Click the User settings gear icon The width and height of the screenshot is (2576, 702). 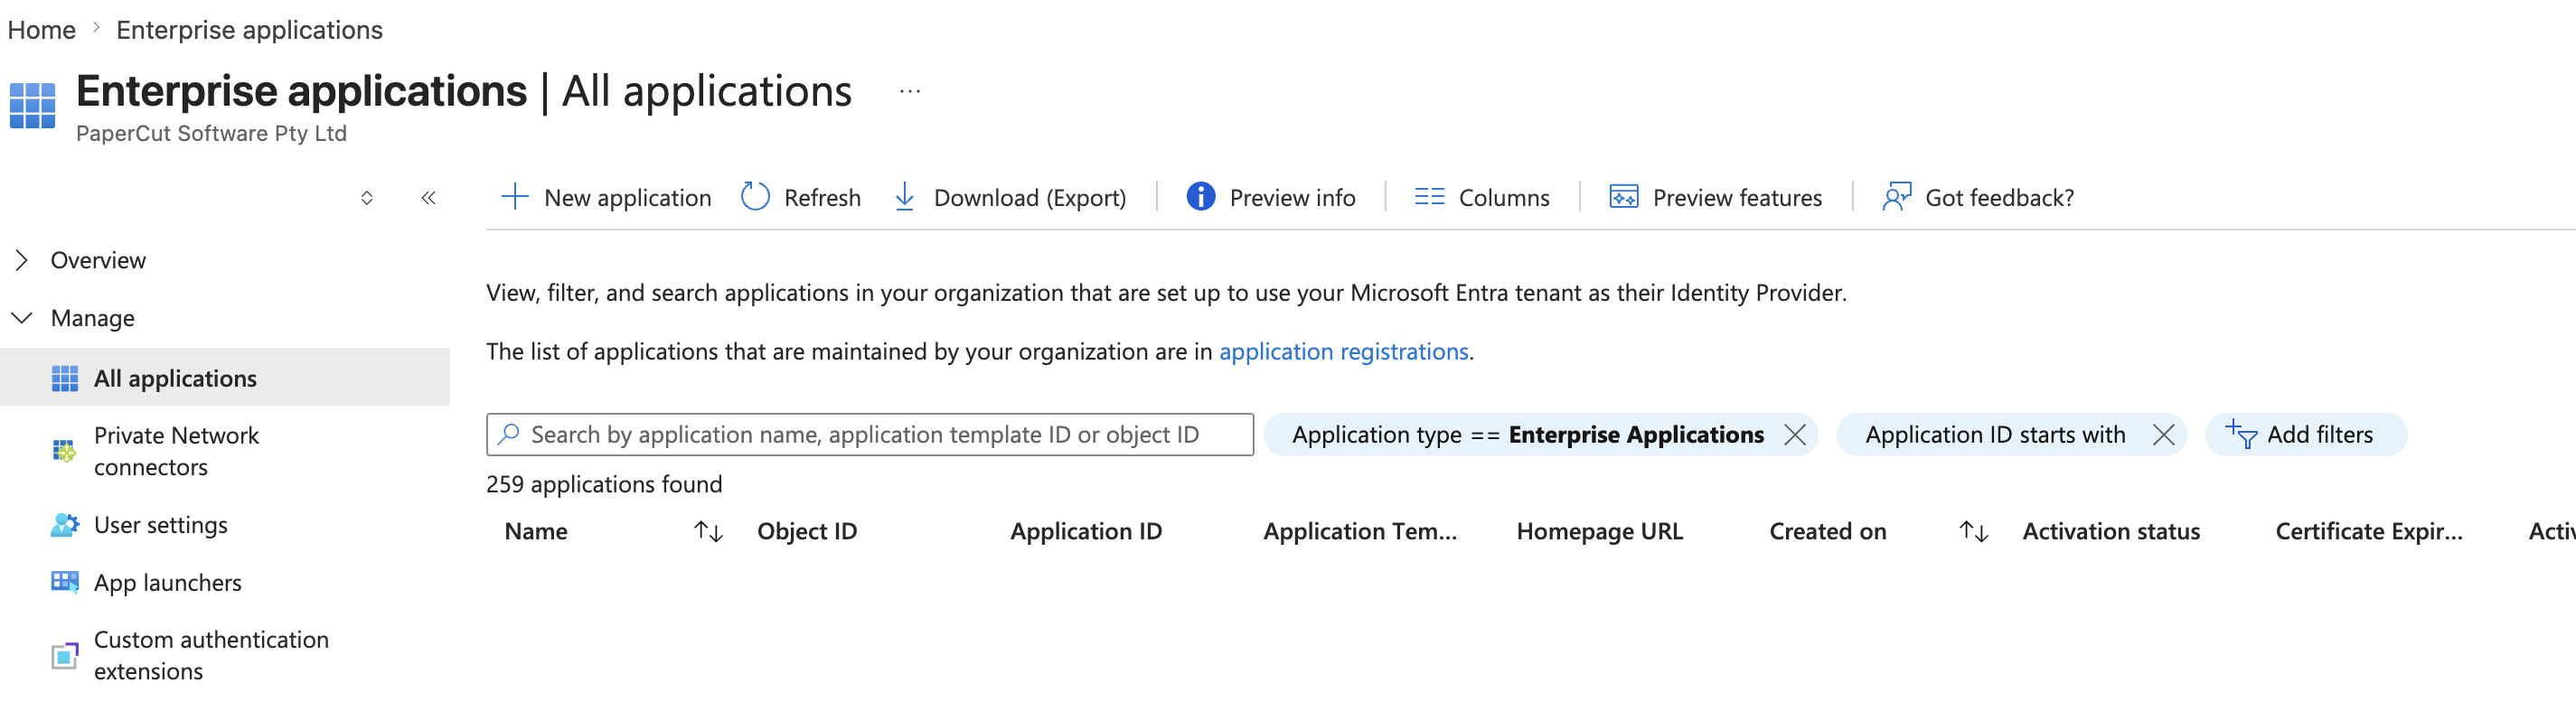pyautogui.click(x=65, y=524)
